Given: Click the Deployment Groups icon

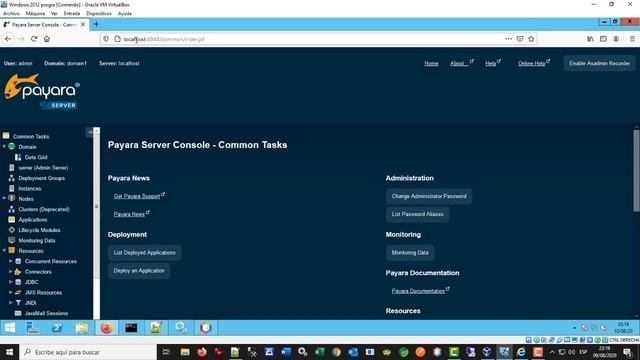Looking at the screenshot, I should (x=11, y=178).
